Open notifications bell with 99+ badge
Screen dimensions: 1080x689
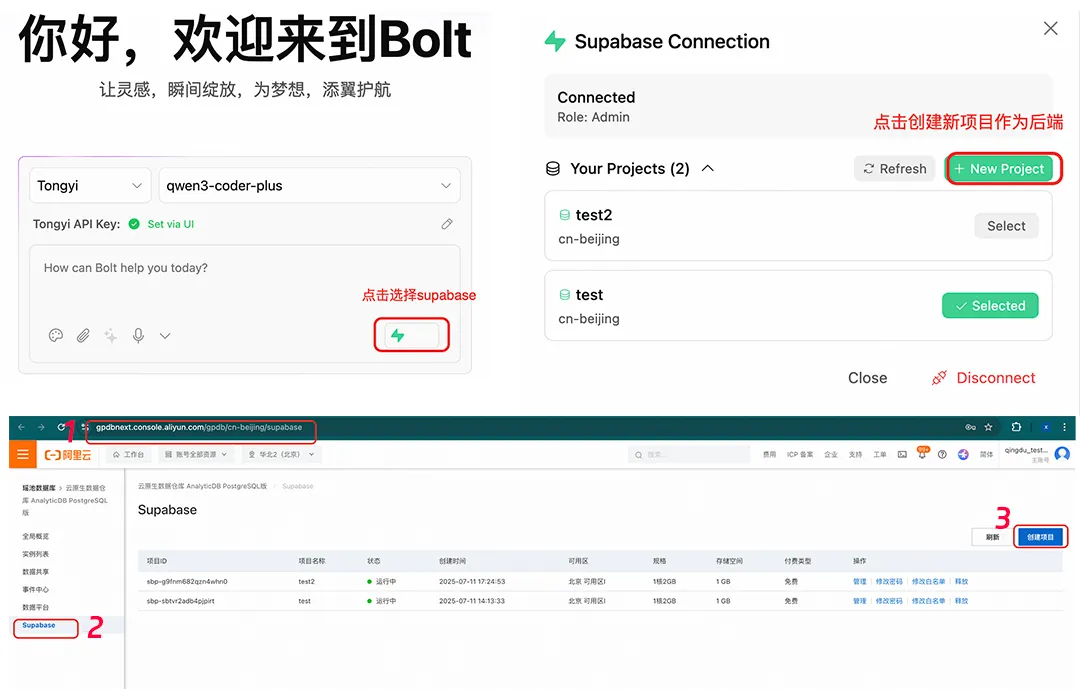pos(922,453)
